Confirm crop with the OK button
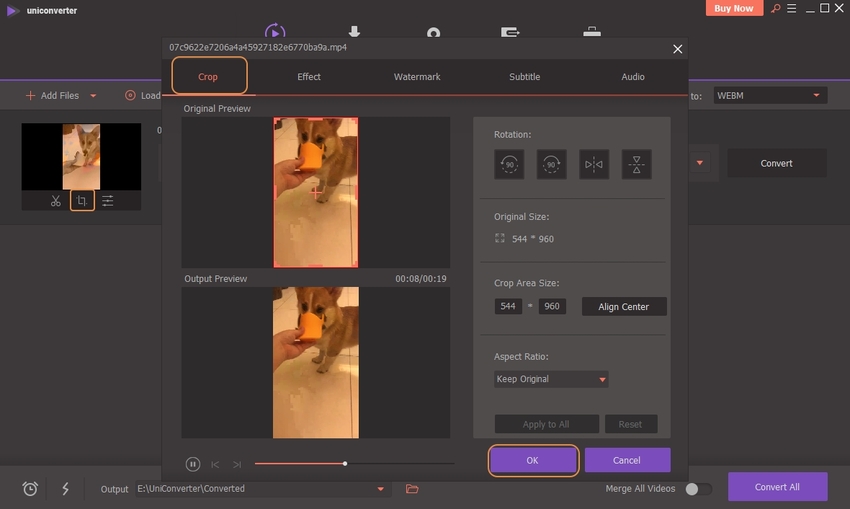The width and height of the screenshot is (850, 509). pyautogui.click(x=532, y=460)
